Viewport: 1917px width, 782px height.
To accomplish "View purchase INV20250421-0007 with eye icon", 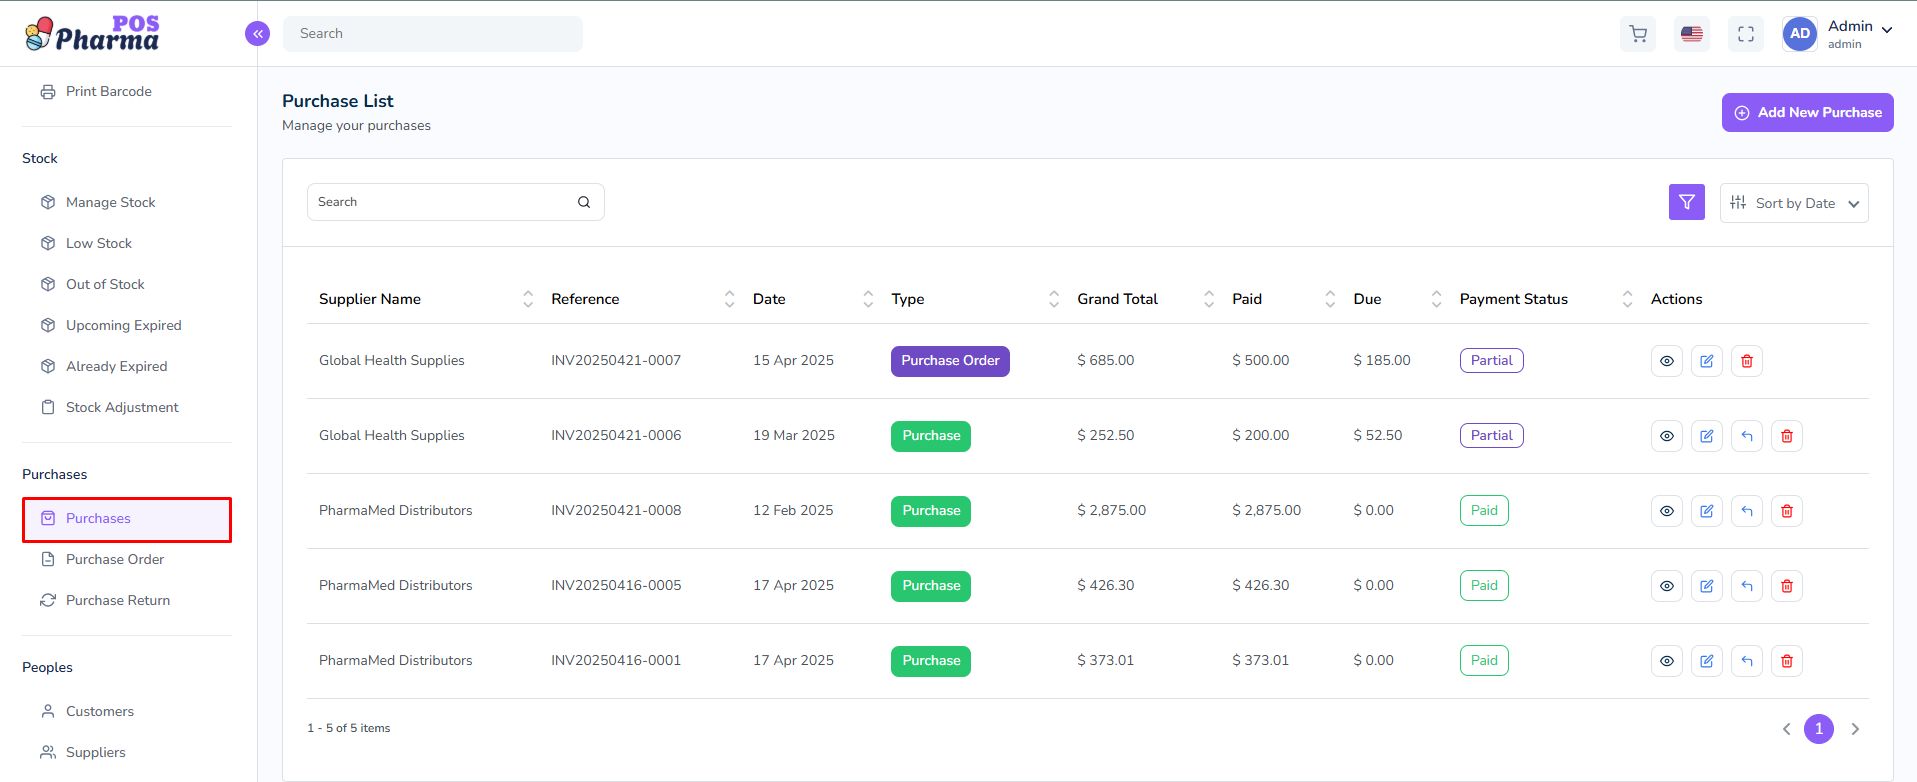I will coord(1667,361).
